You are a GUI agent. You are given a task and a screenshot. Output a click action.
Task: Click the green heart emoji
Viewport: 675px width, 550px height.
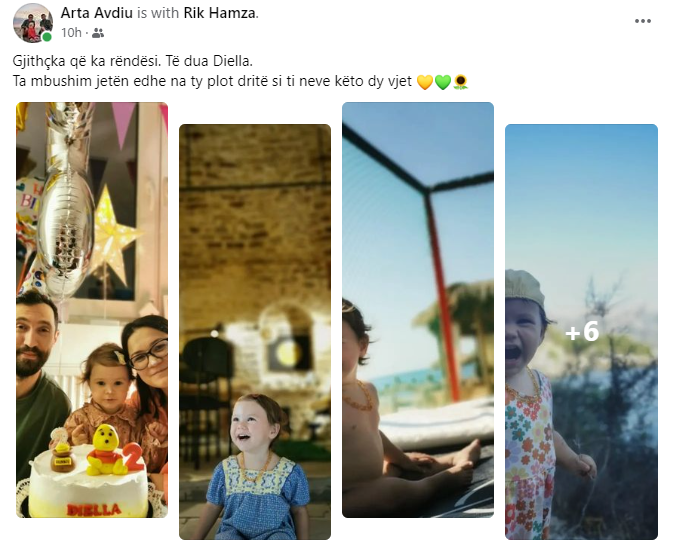coord(443,82)
